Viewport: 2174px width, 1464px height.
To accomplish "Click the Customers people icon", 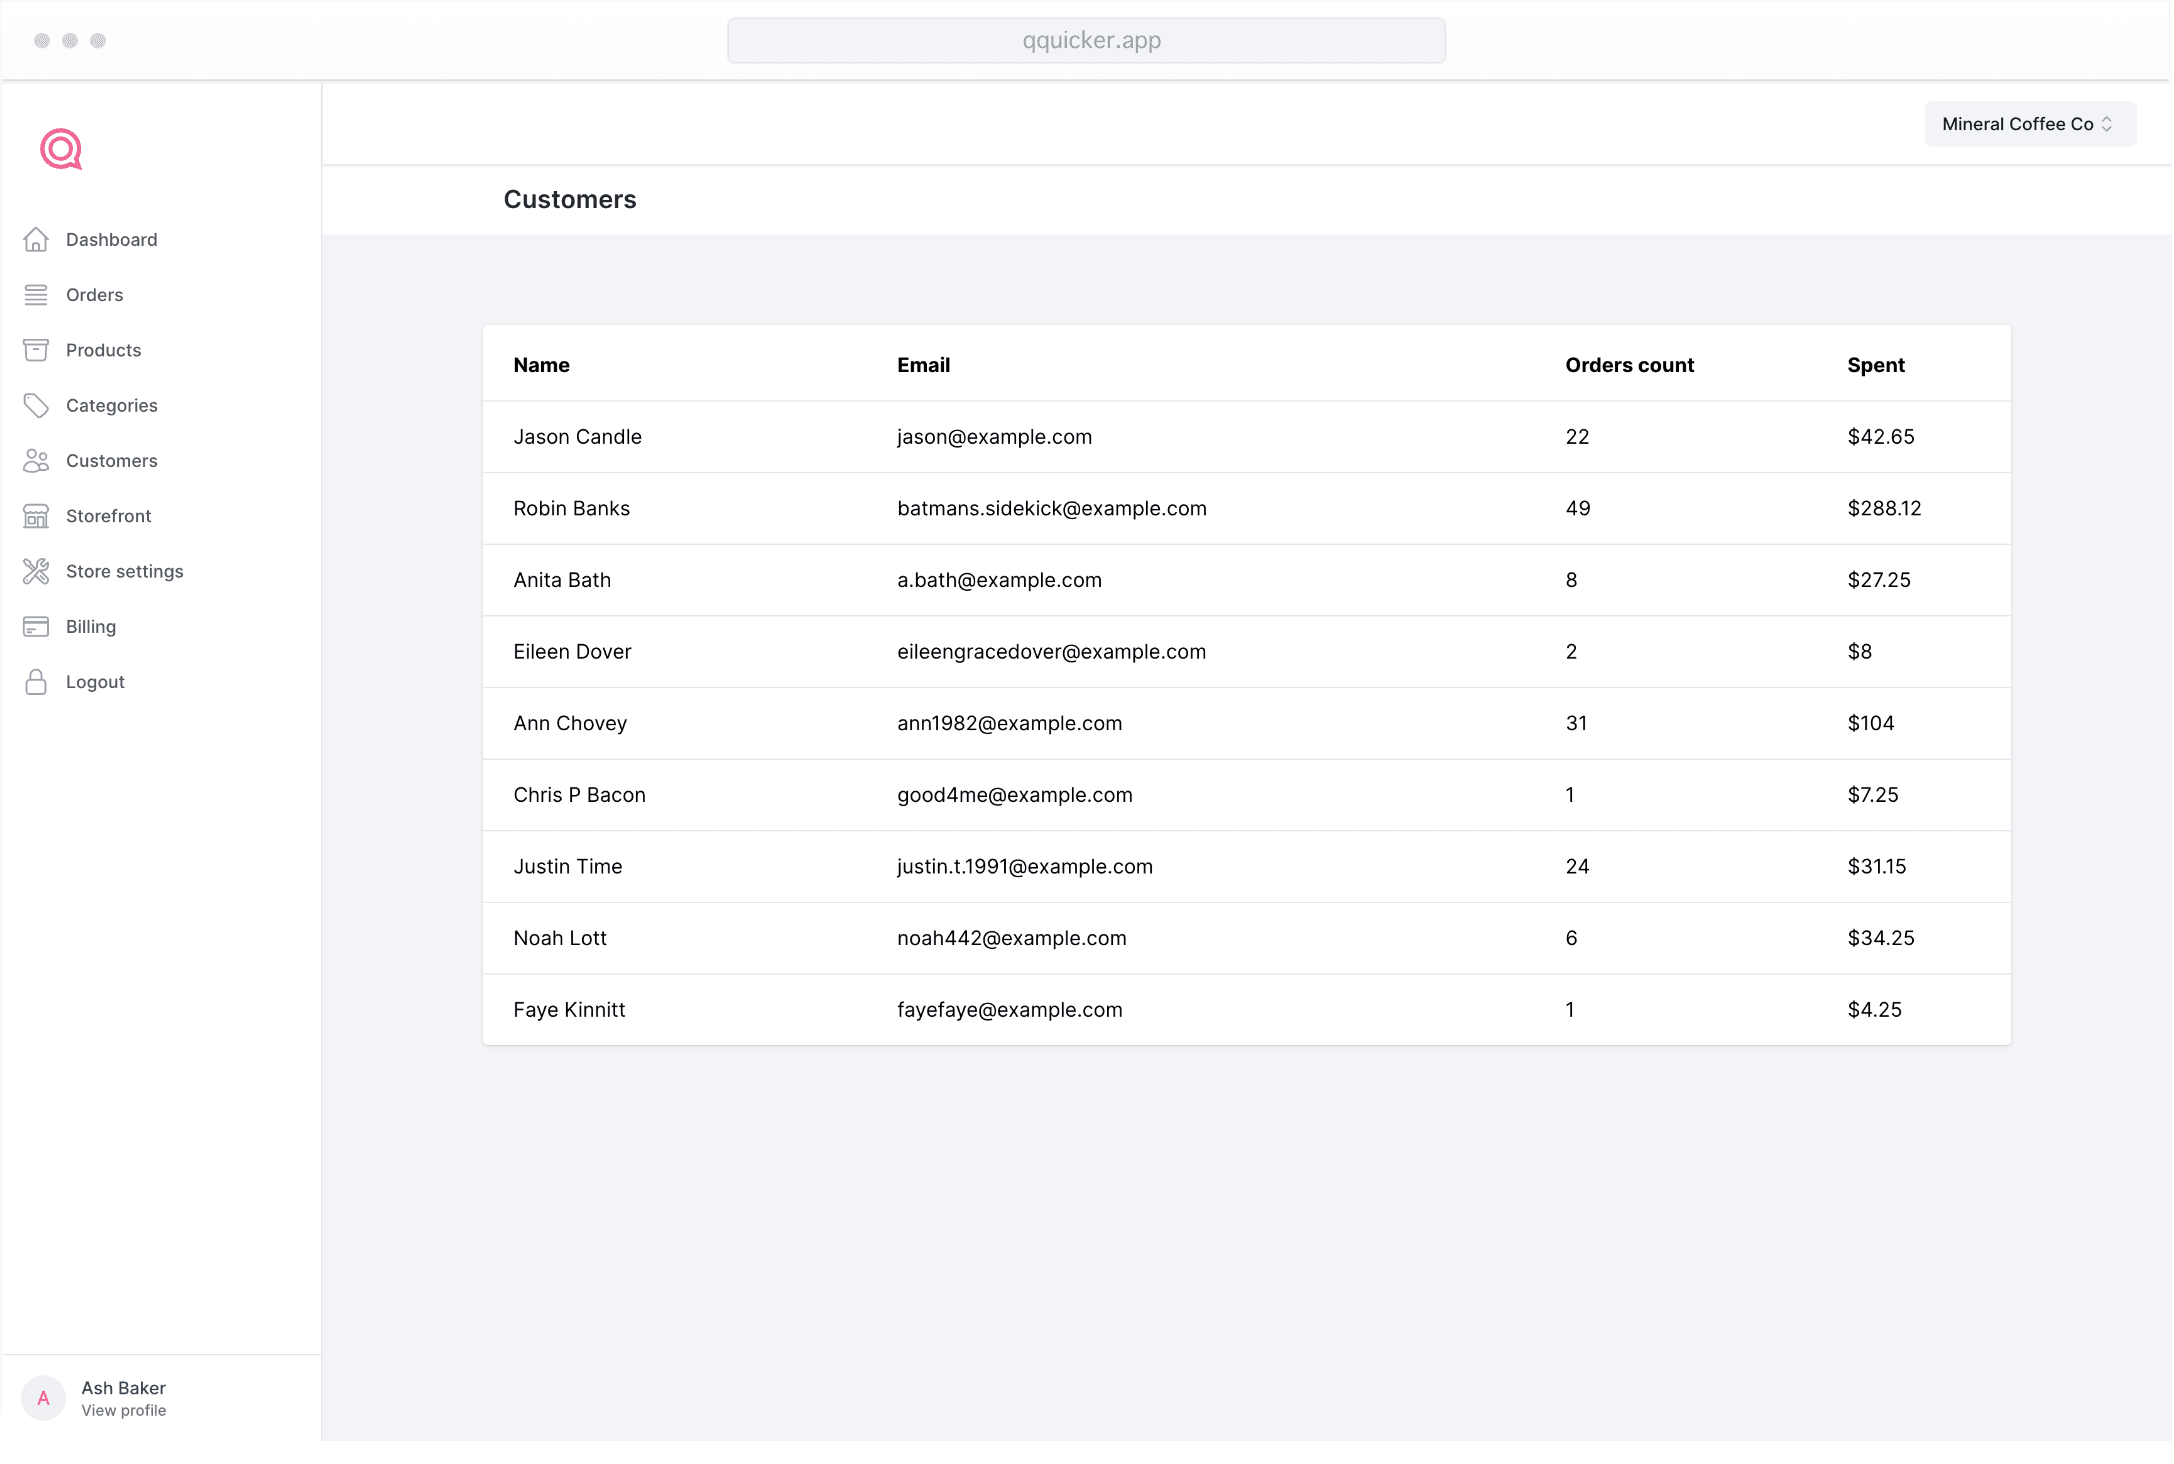I will [36, 461].
